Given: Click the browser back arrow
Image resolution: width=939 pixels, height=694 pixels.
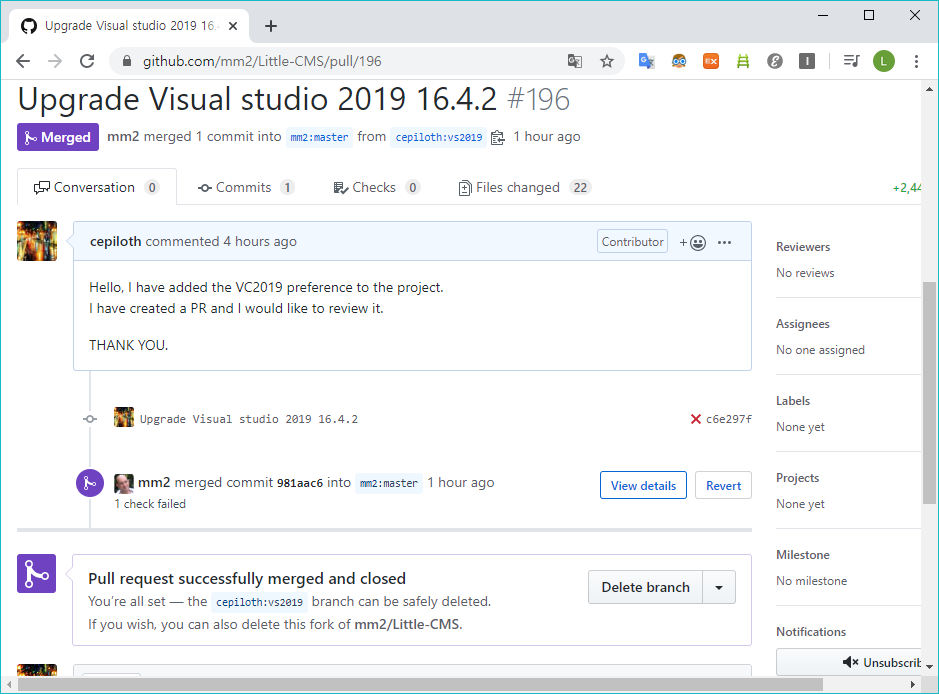Looking at the screenshot, I should (23, 61).
